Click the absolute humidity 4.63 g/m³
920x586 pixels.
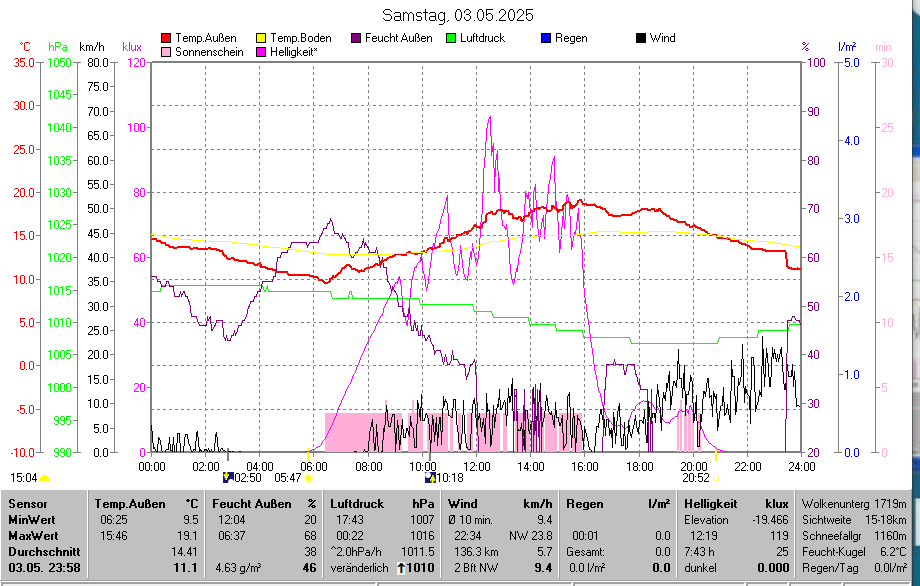click(x=238, y=568)
